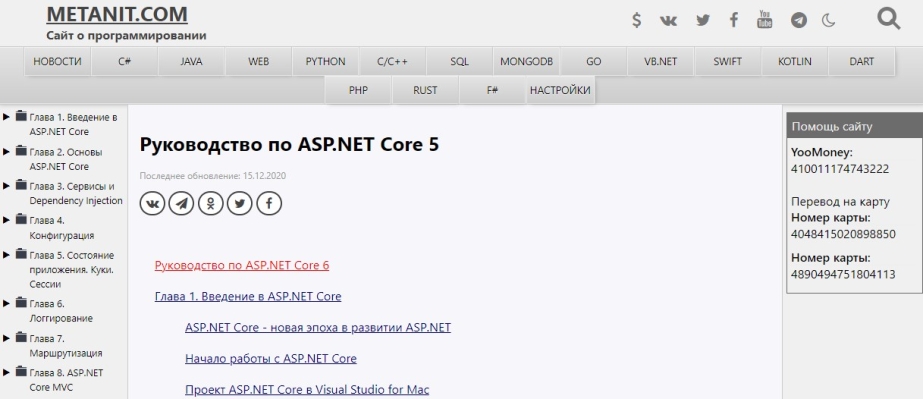Open the Facebook icon in the header

pos(733,20)
